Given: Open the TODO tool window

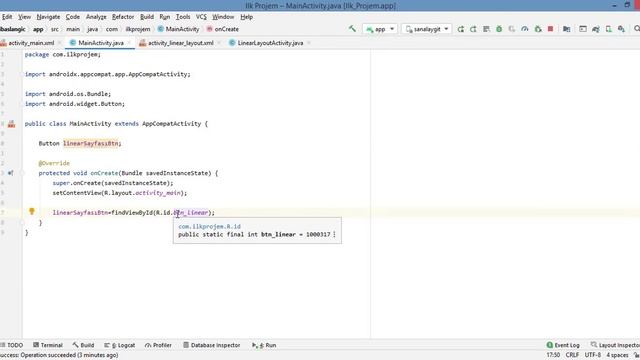Looking at the screenshot, I should pos(11,345).
